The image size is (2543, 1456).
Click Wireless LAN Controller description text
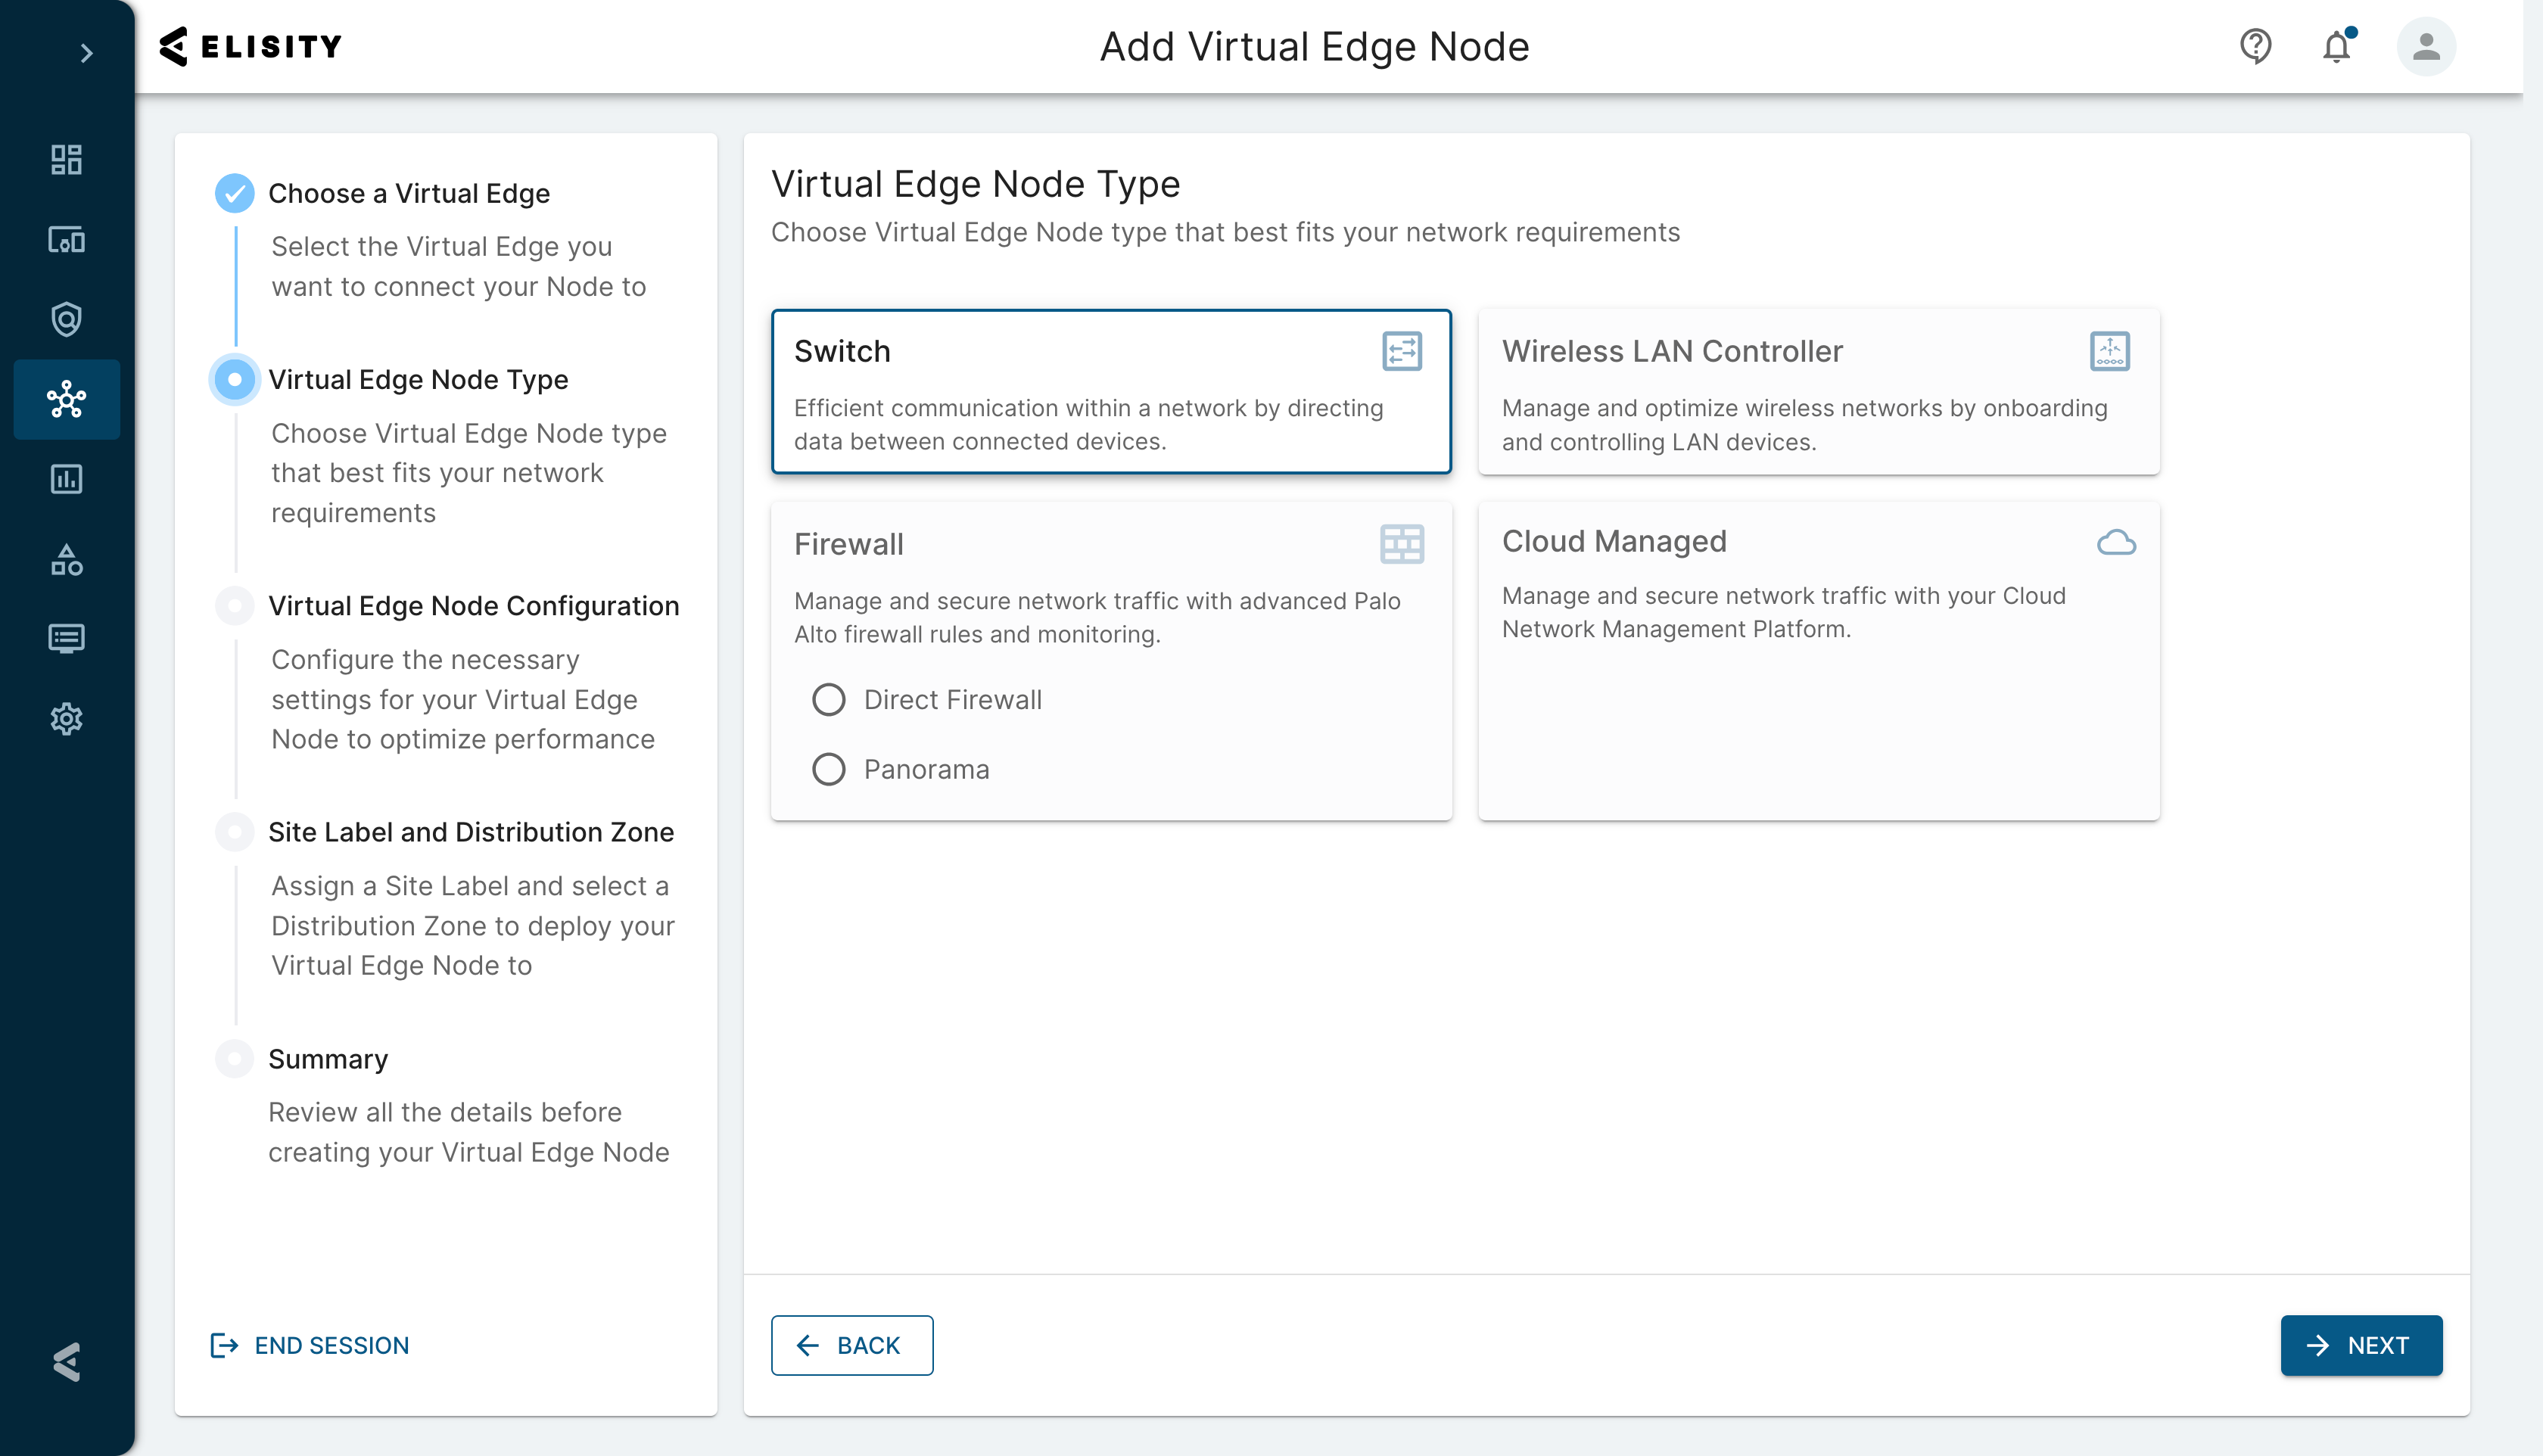tap(1805, 425)
